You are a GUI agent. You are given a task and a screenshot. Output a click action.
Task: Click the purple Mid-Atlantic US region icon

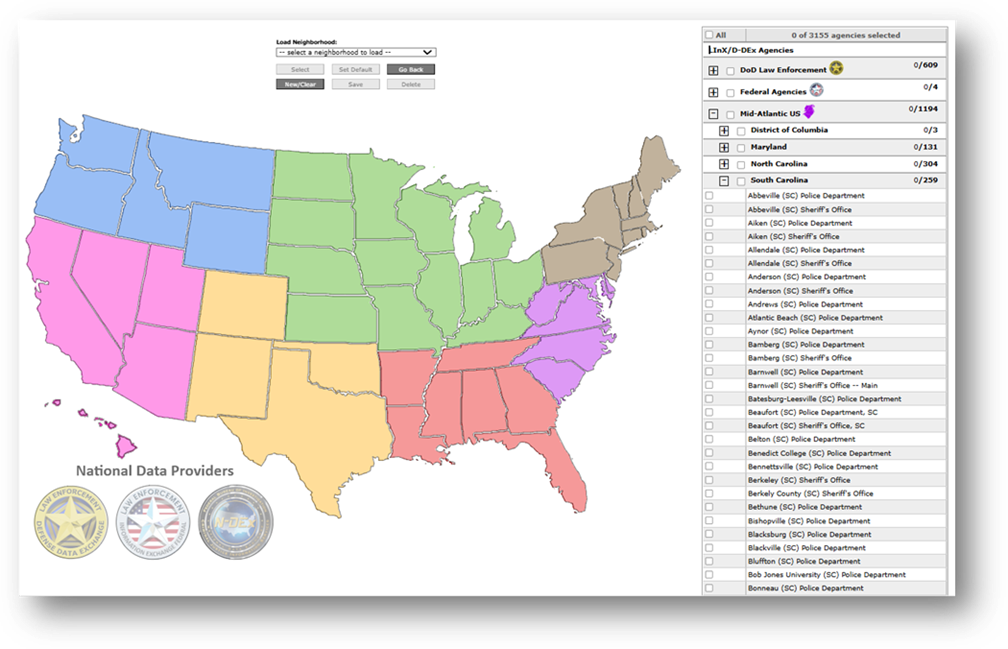808,113
